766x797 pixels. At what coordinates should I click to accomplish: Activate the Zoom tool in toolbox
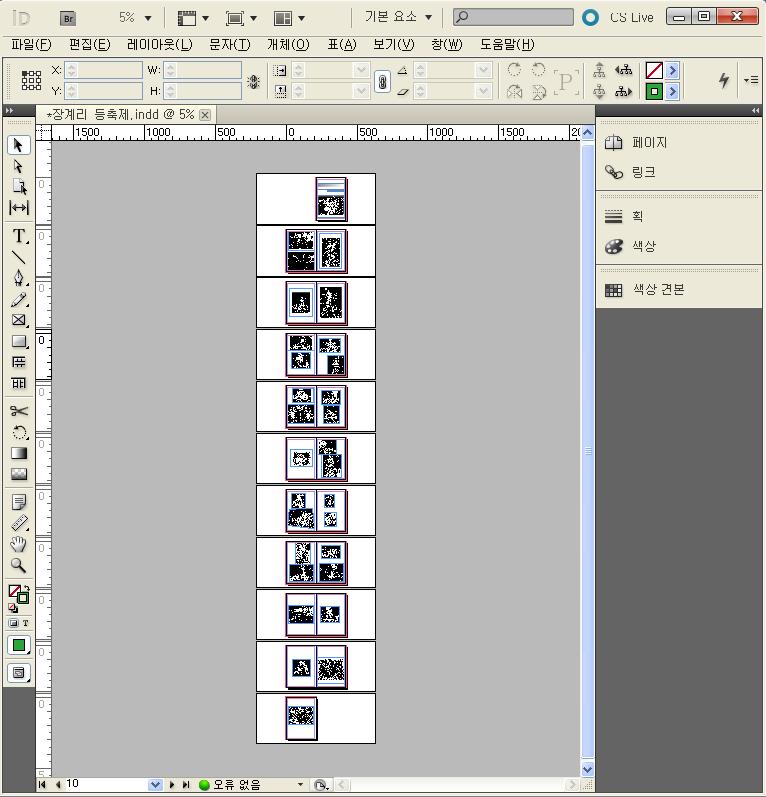[x=18, y=565]
